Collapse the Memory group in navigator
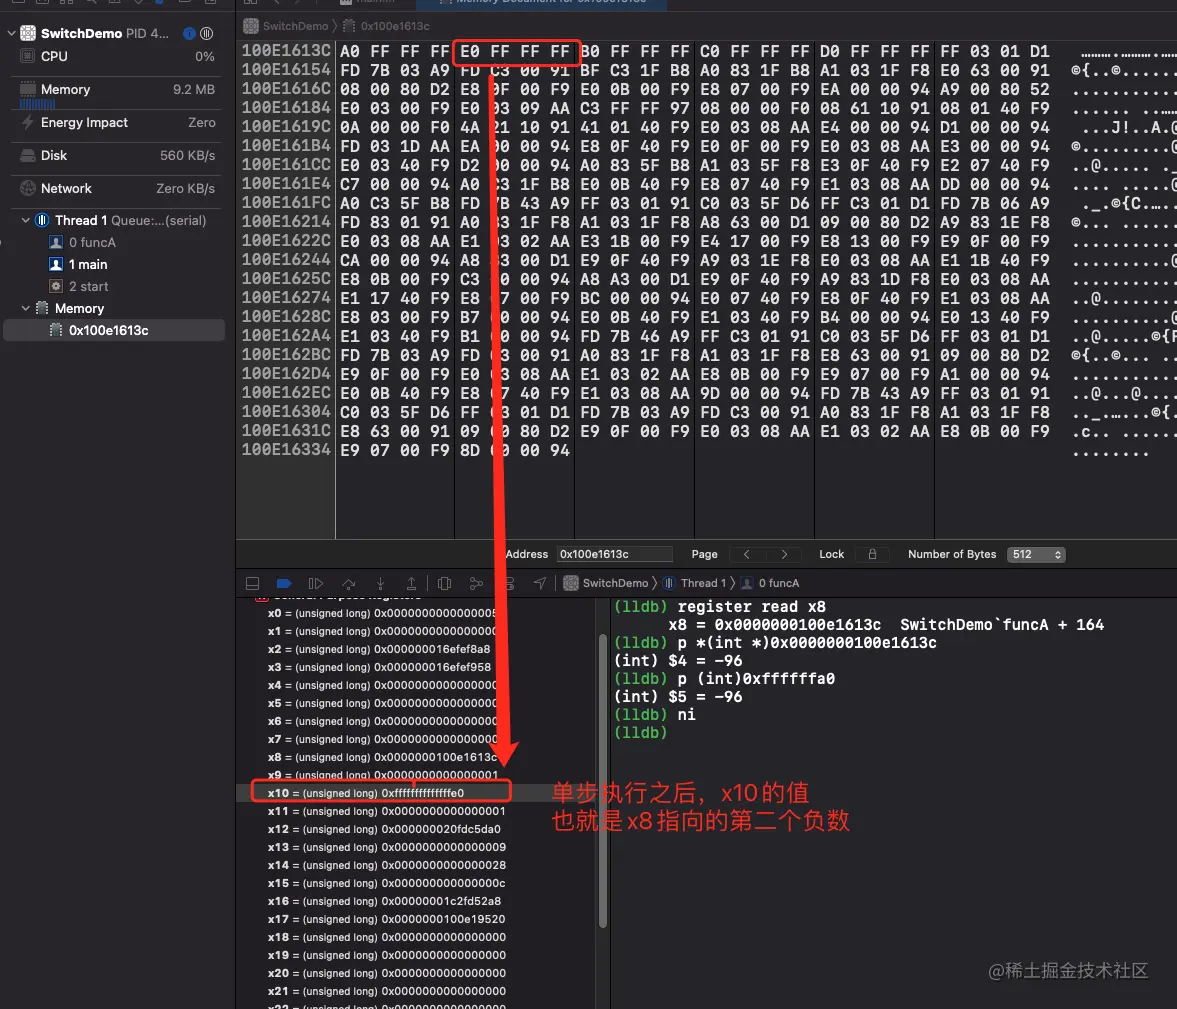1177x1009 pixels. tap(26, 308)
